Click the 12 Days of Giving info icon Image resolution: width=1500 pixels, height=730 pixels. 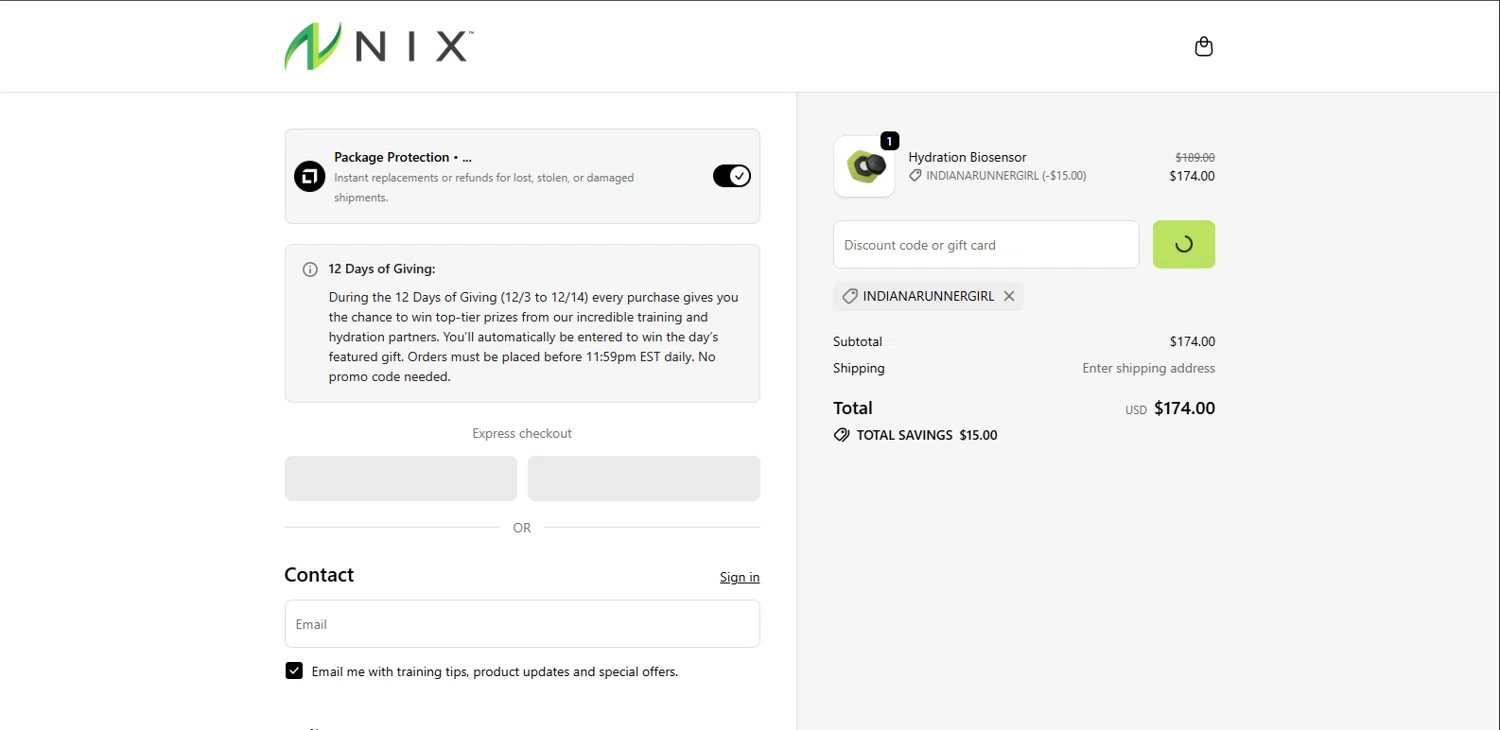tap(310, 269)
